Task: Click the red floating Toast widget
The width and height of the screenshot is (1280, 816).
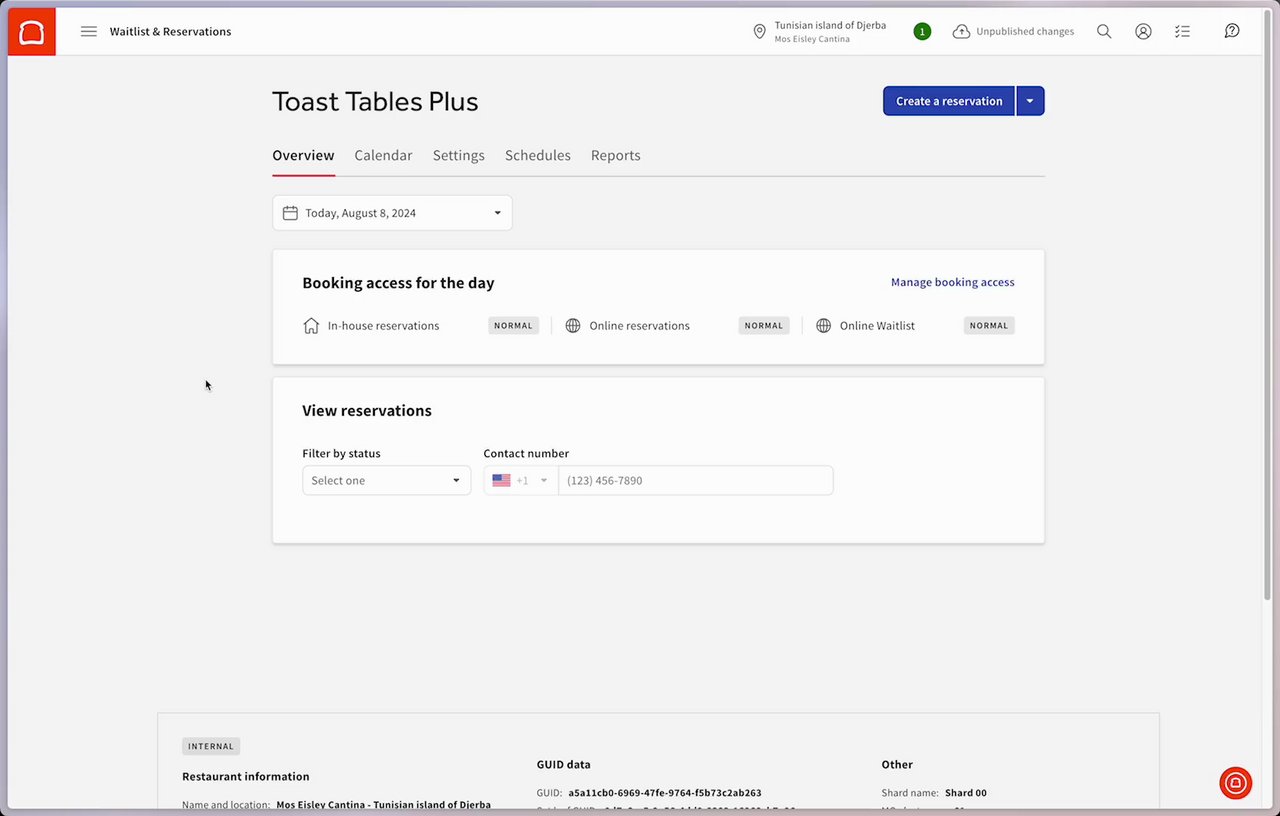Action: [1236, 783]
